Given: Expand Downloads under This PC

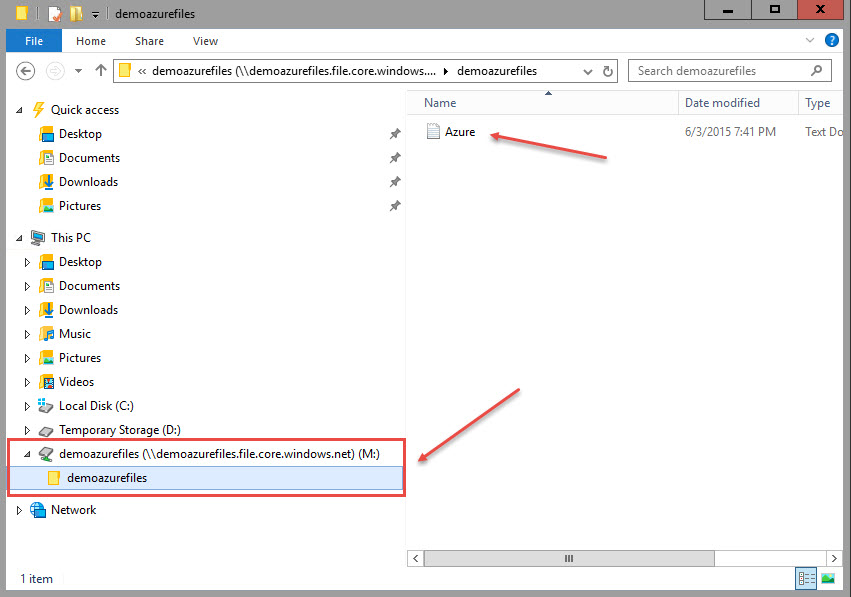Looking at the screenshot, I should (x=27, y=310).
